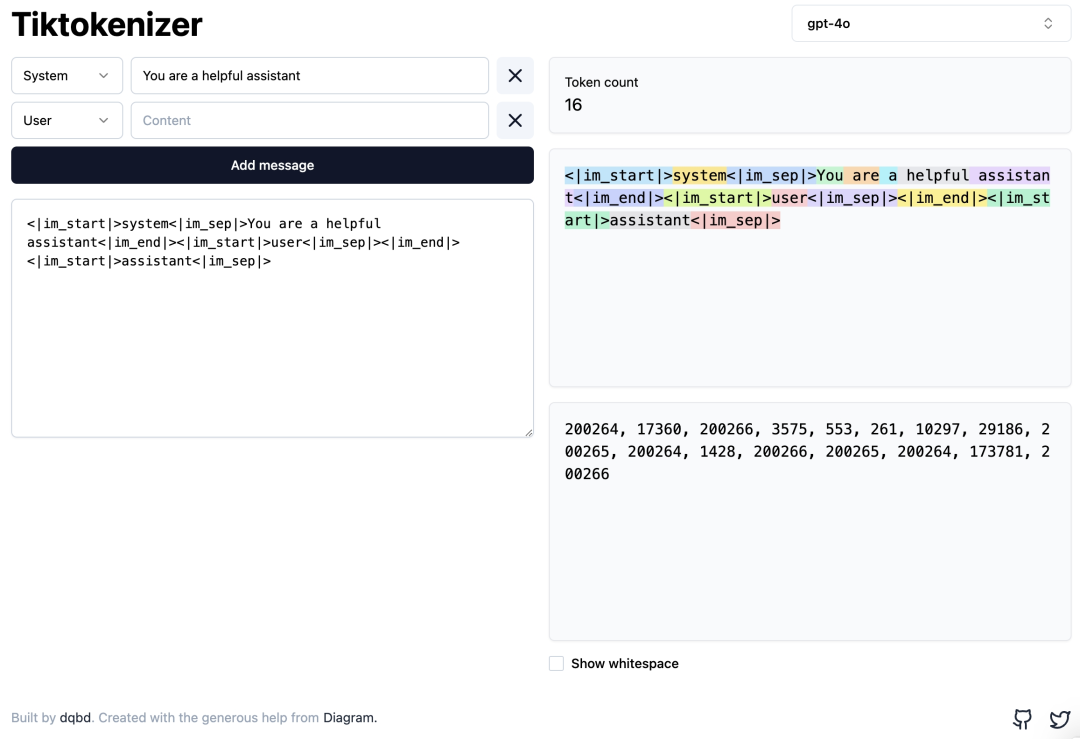
Task: Click the highlighted 'system' token
Action: pos(700,176)
